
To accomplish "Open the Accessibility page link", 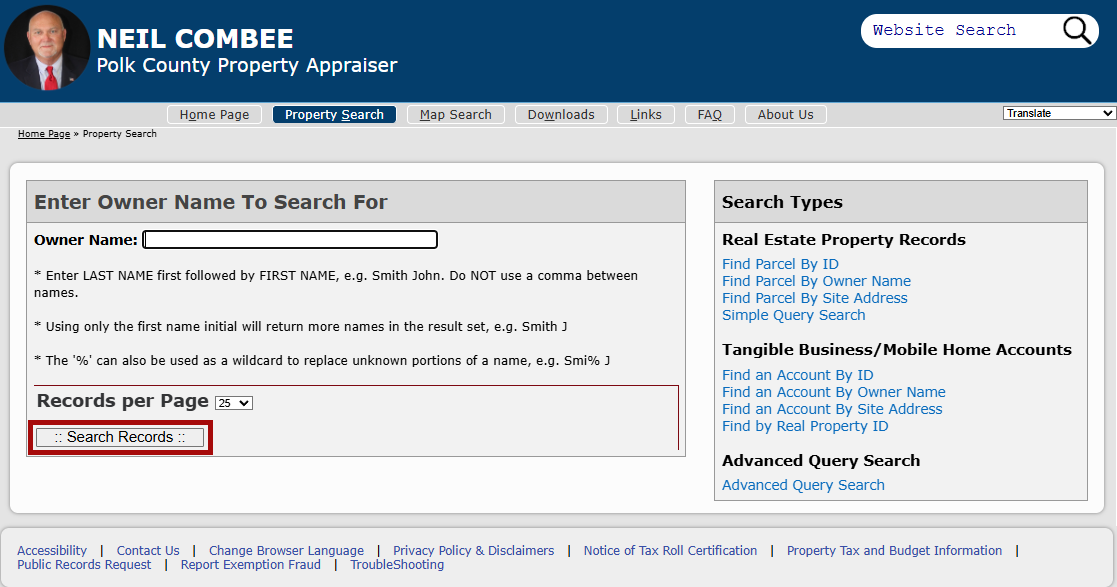I will coord(52,550).
